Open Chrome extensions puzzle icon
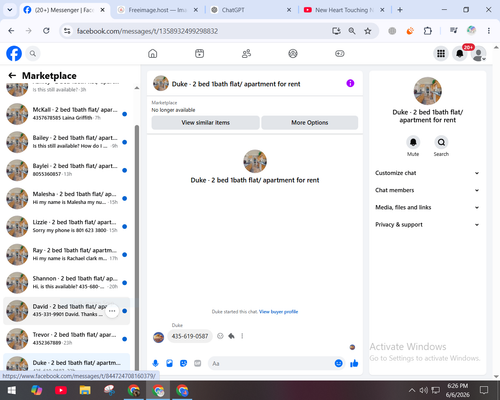The width and height of the screenshot is (500, 400). (x=427, y=31)
